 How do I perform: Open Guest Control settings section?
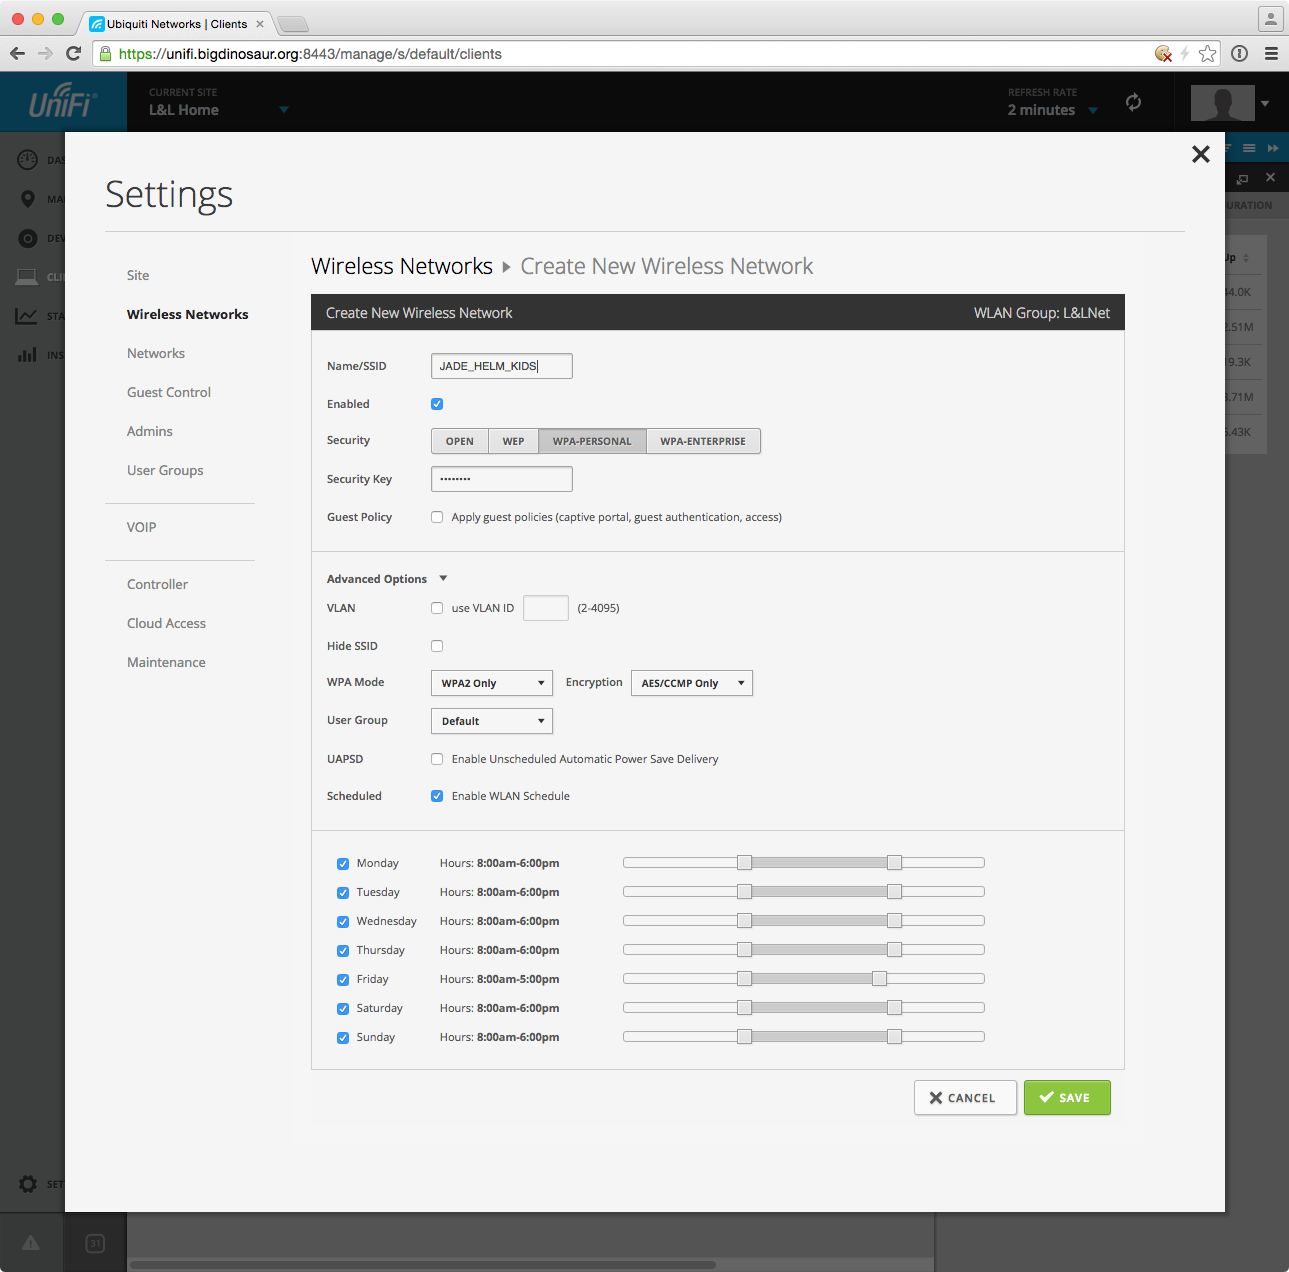pos(169,392)
